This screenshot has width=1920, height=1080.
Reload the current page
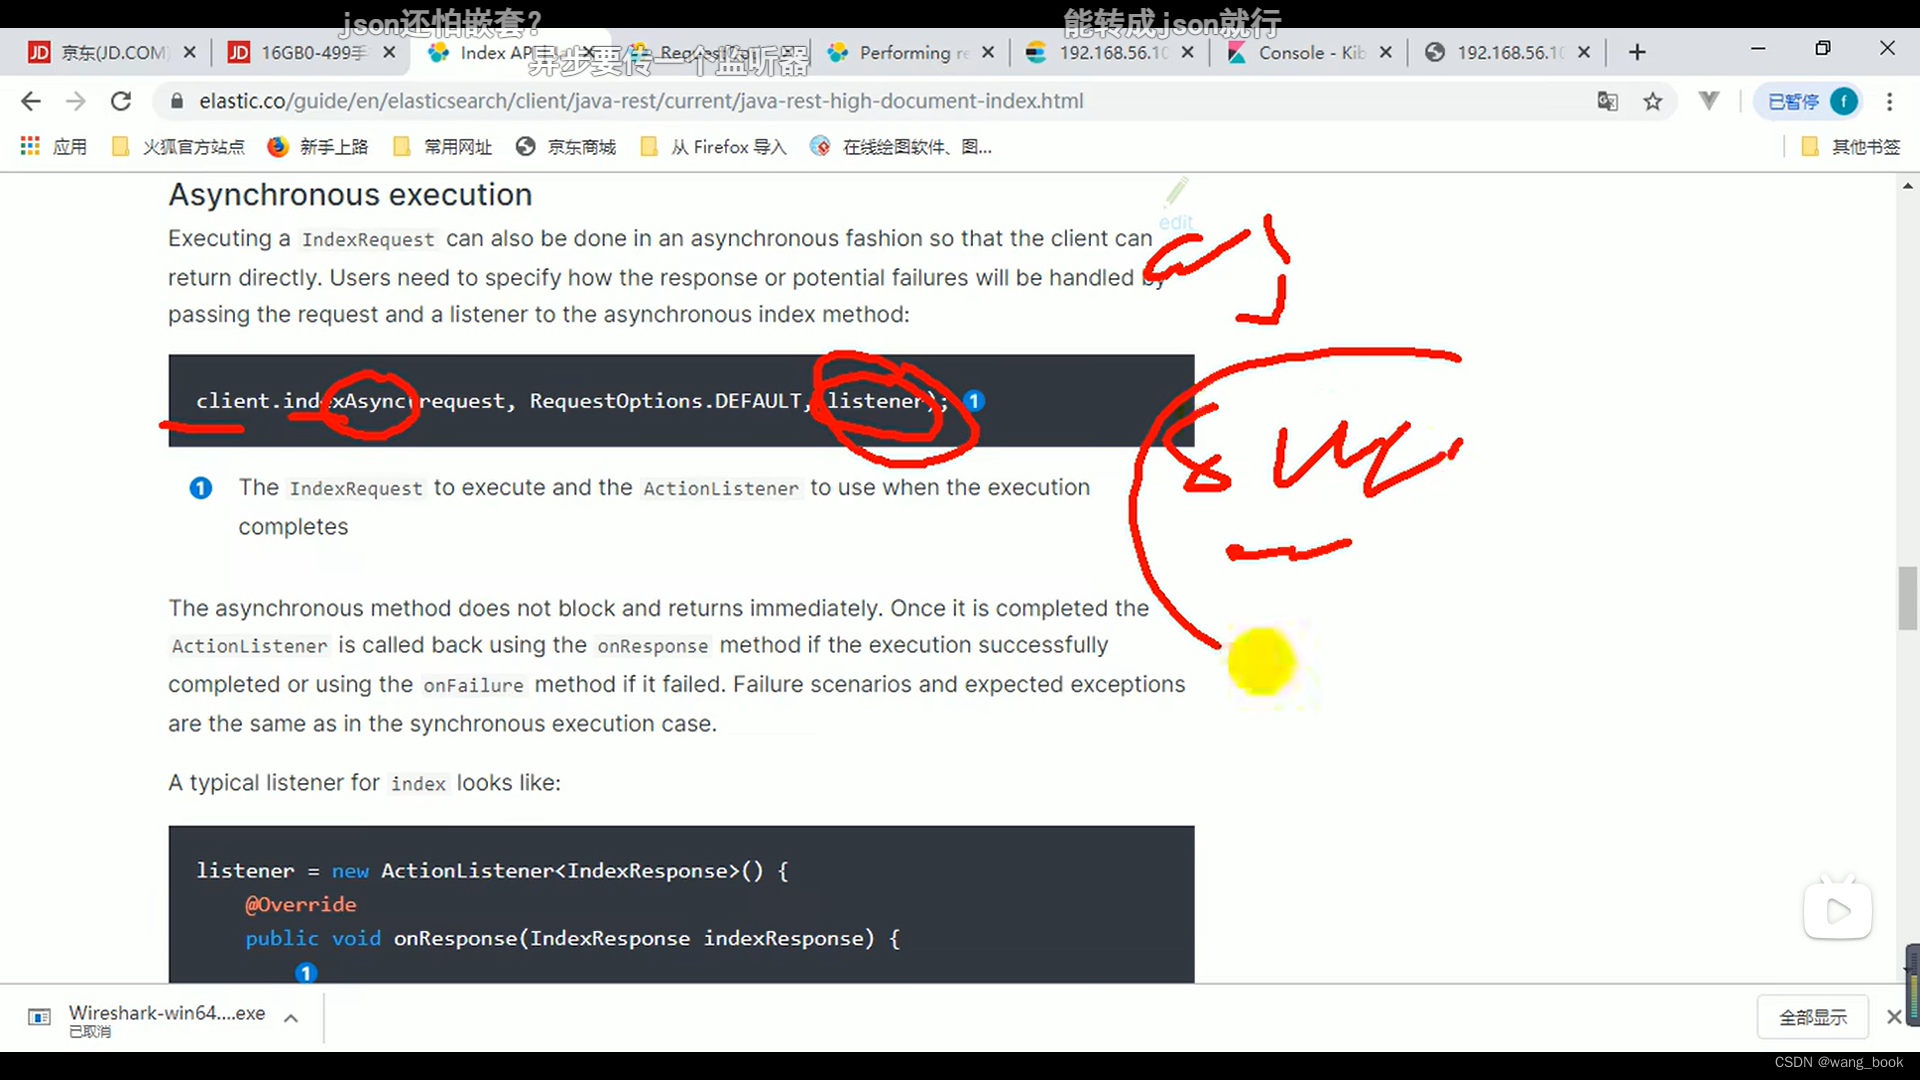point(121,101)
